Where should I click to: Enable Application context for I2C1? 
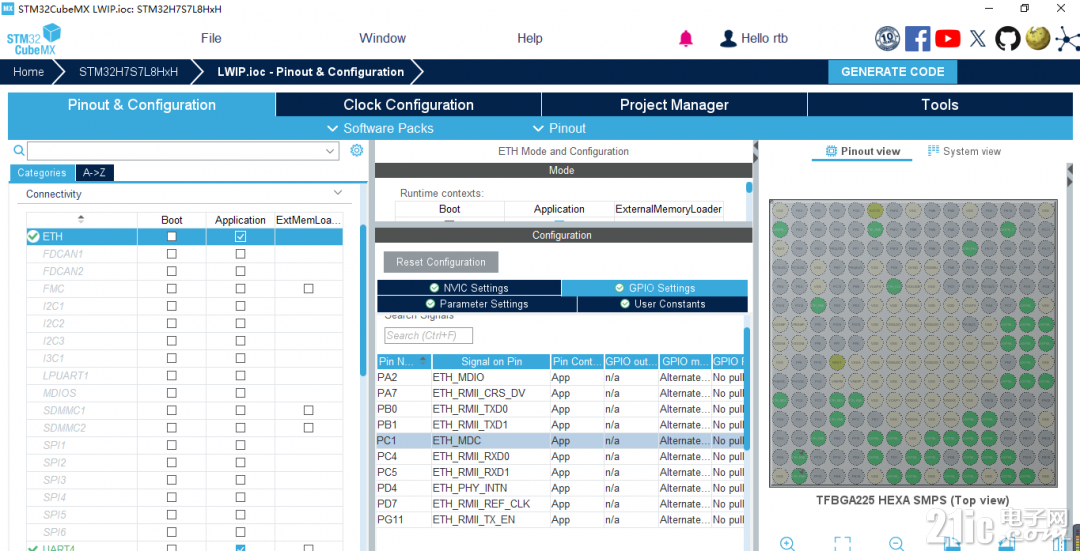240,306
